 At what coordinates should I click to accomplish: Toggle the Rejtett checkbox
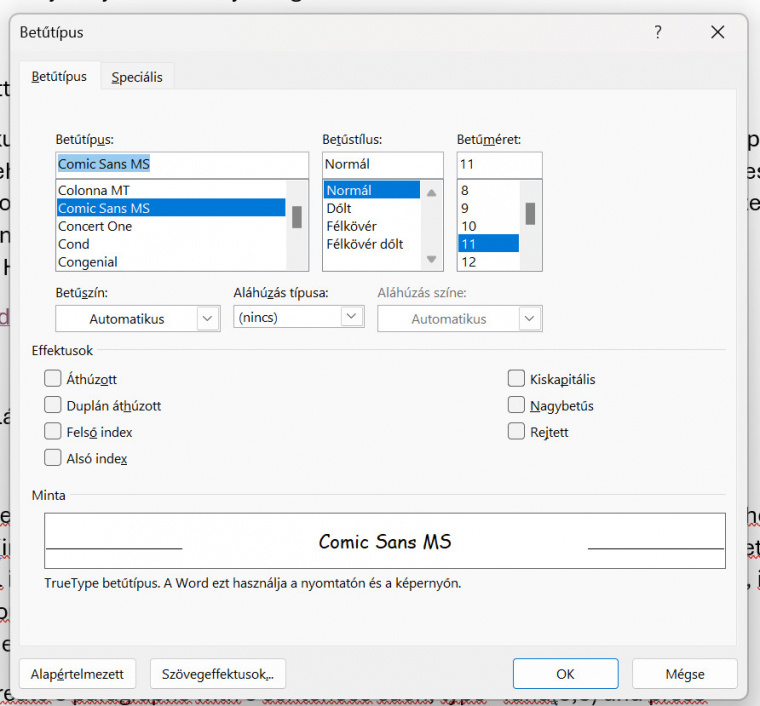pyautogui.click(x=516, y=431)
